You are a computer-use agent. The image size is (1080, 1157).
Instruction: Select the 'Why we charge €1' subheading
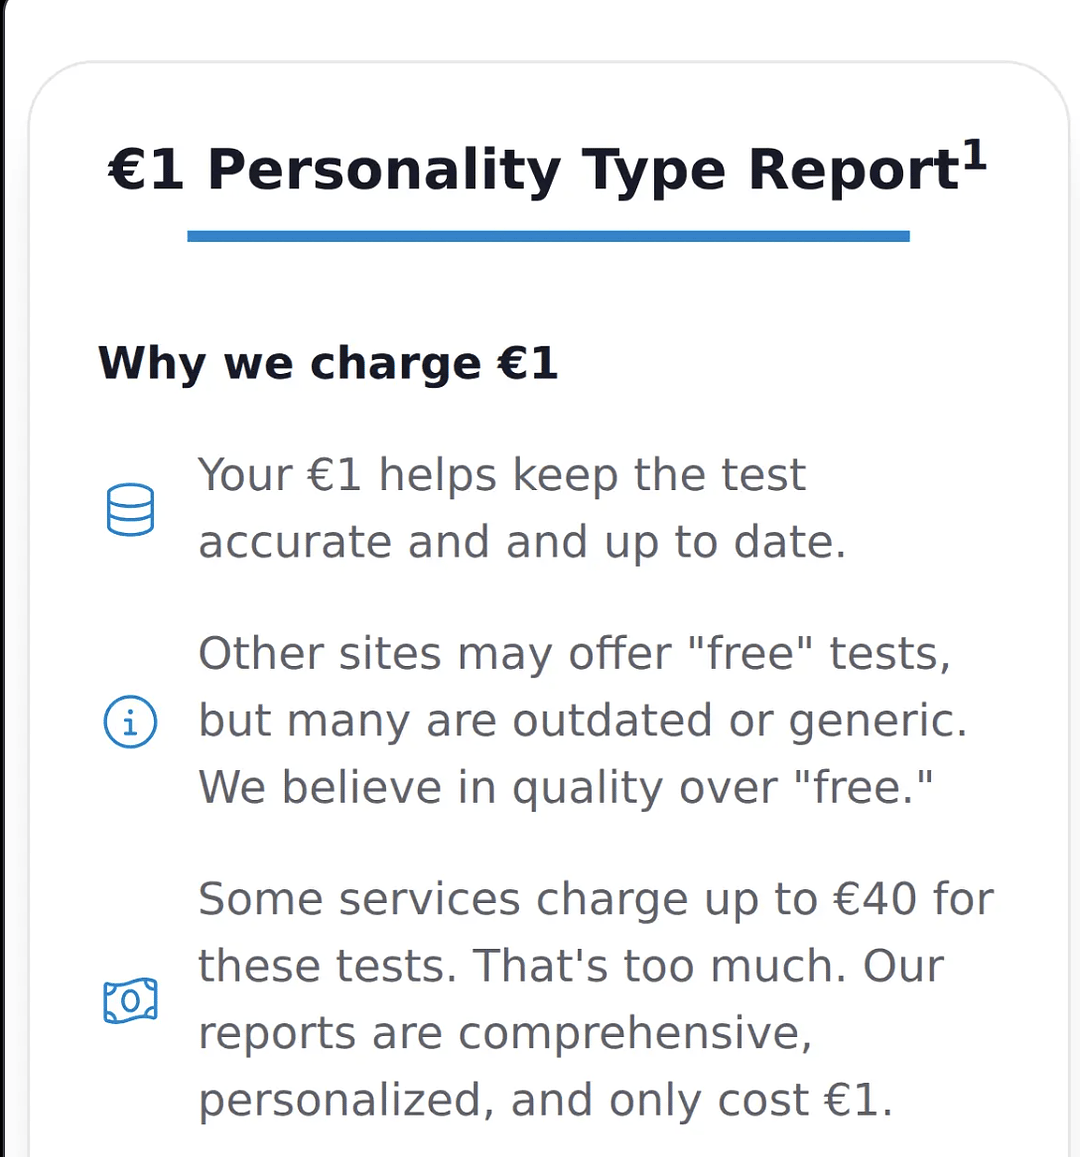tap(328, 365)
